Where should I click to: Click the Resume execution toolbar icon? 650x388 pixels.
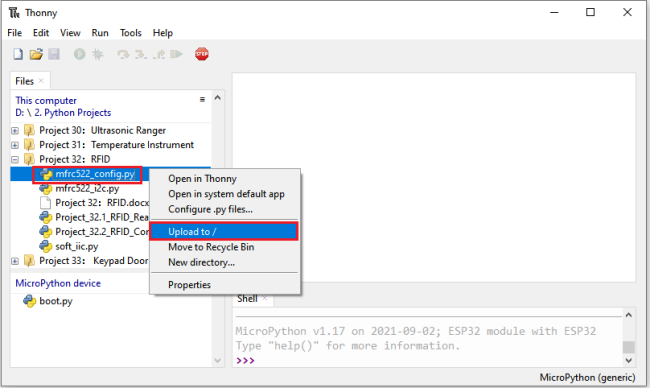pyautogui.click(x=177, y=54)
